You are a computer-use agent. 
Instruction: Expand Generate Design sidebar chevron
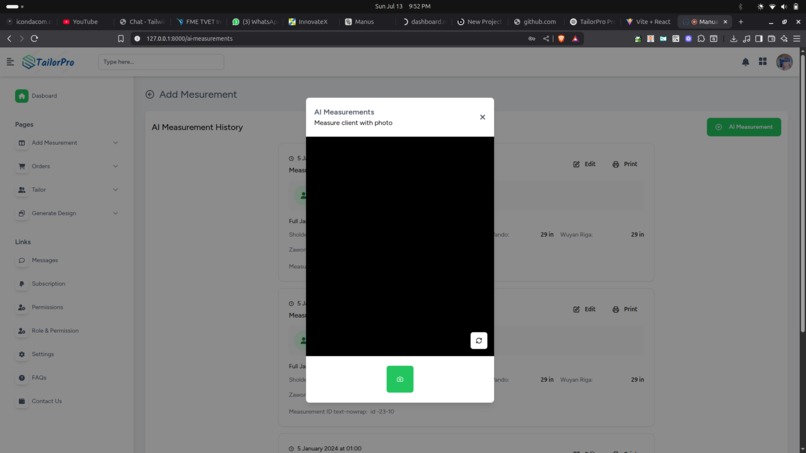pyautogui.click(x=115, y=213)
